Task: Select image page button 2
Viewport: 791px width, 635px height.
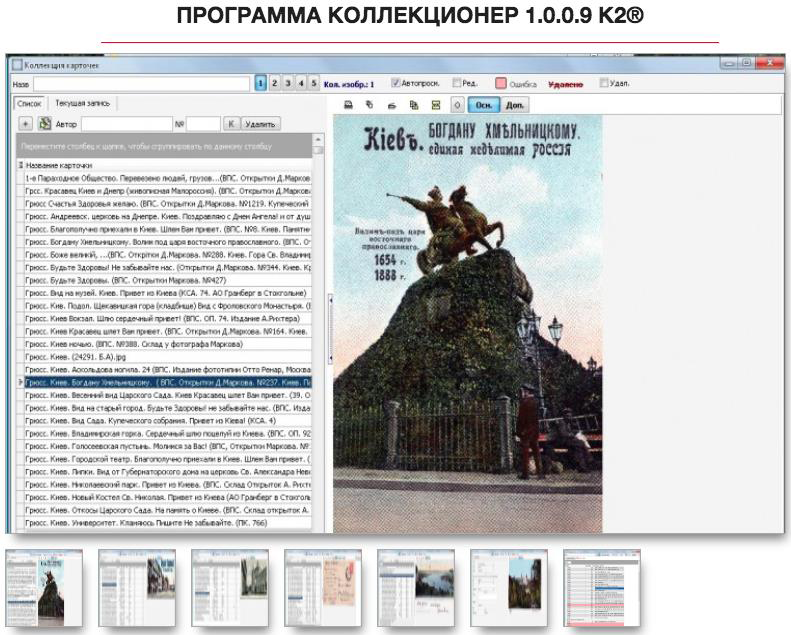Action: (274, 83)
